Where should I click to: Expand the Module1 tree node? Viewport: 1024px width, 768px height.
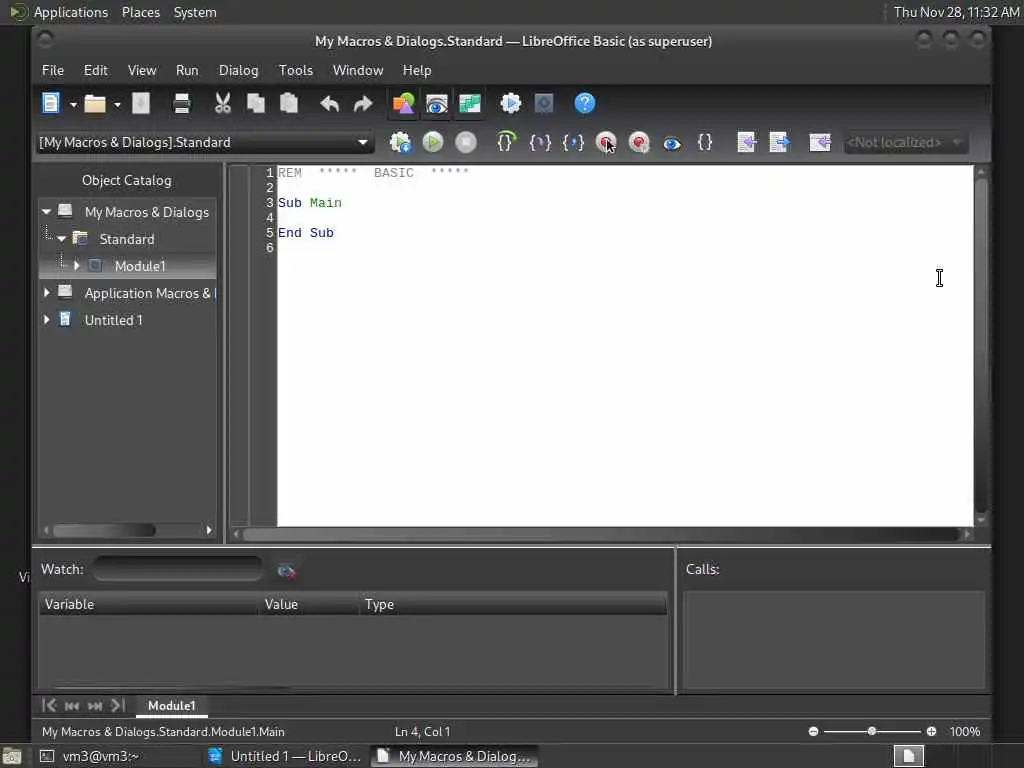pyautogui.click(x=76, y=266)
